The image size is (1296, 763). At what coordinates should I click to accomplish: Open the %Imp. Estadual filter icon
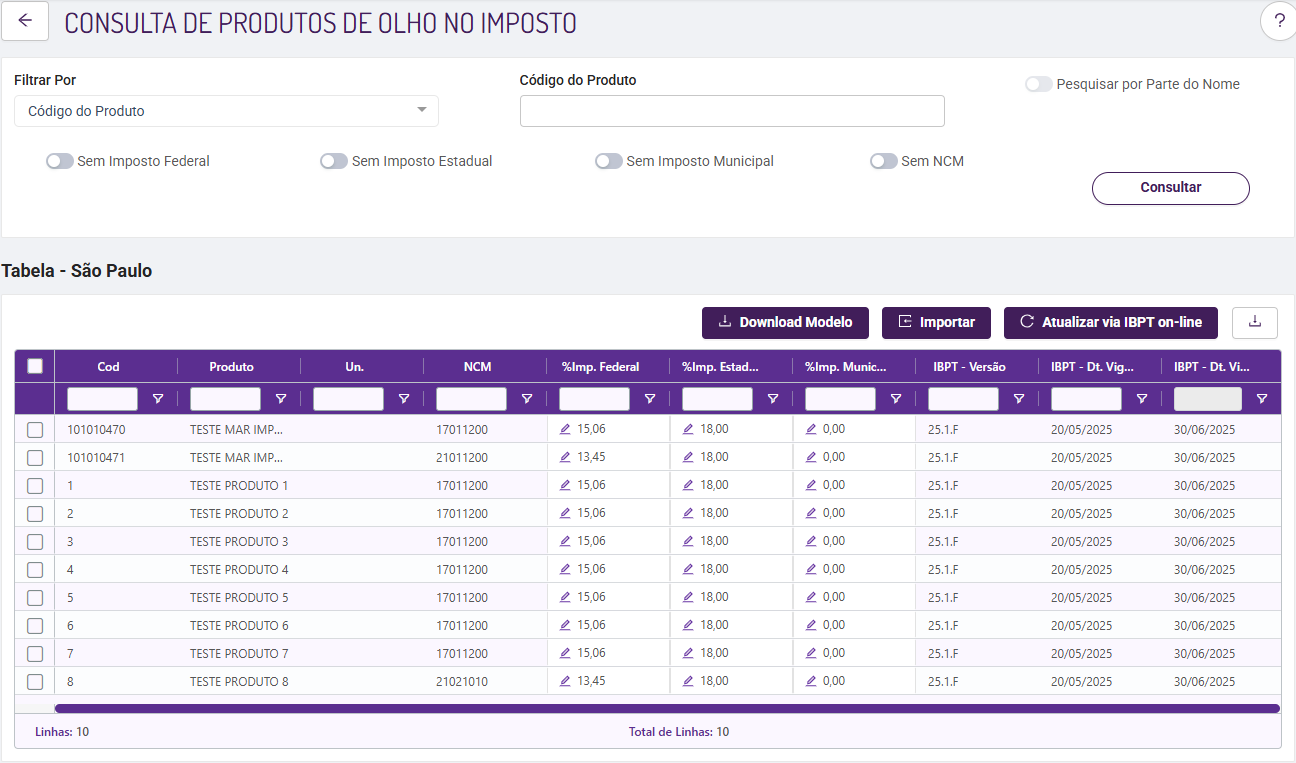point(773,399)
